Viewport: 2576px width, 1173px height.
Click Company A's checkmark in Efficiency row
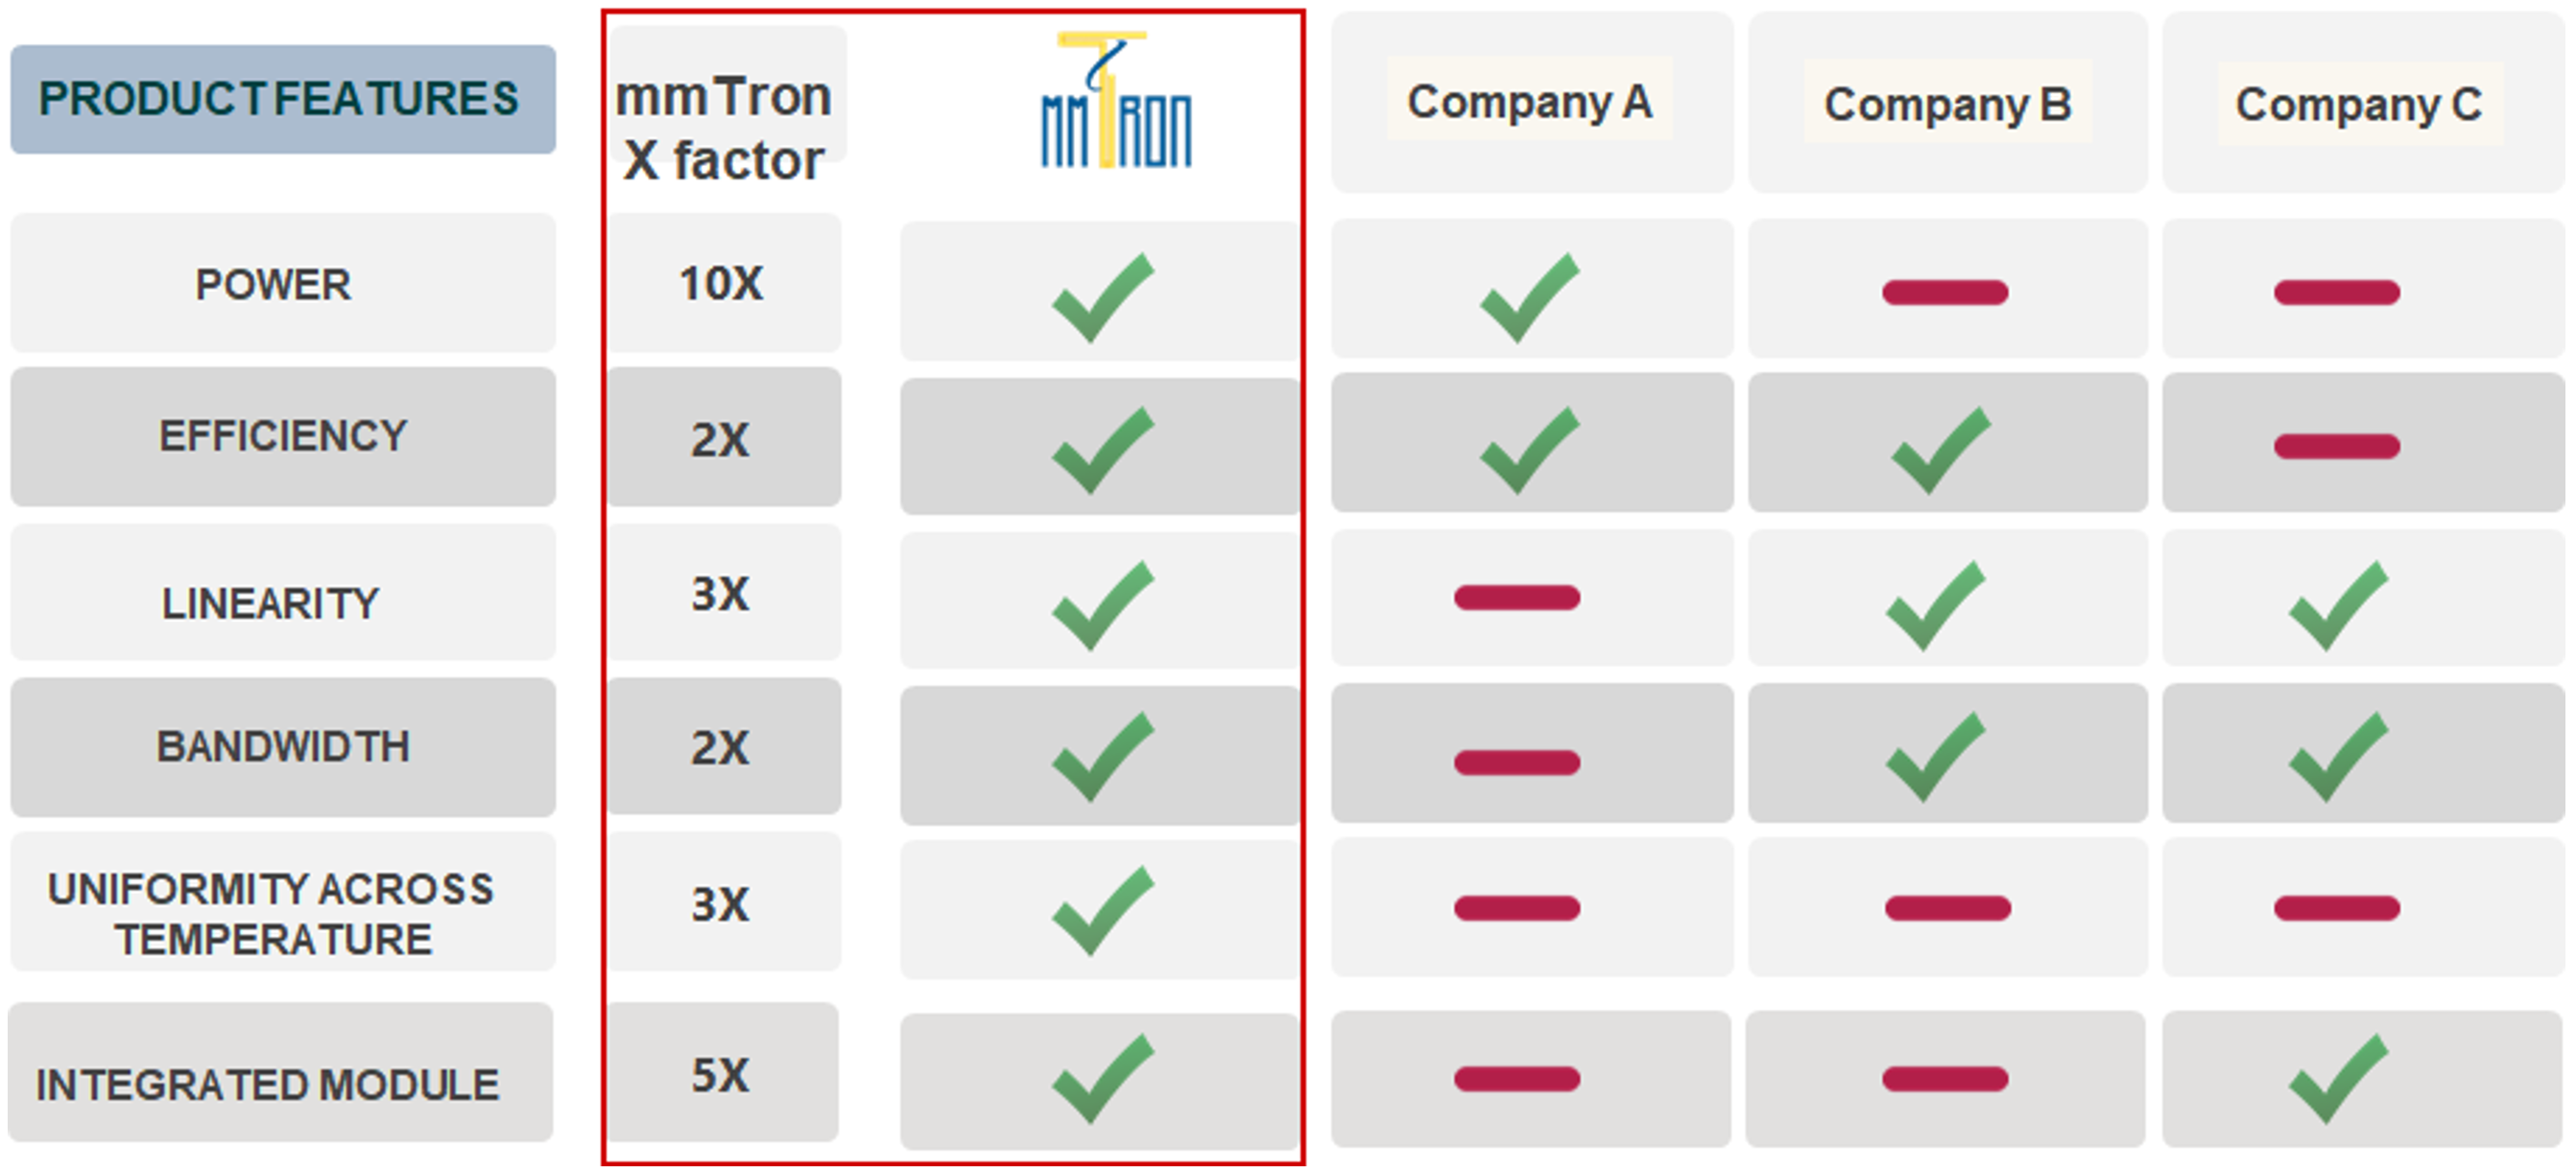coord(1530,450)
